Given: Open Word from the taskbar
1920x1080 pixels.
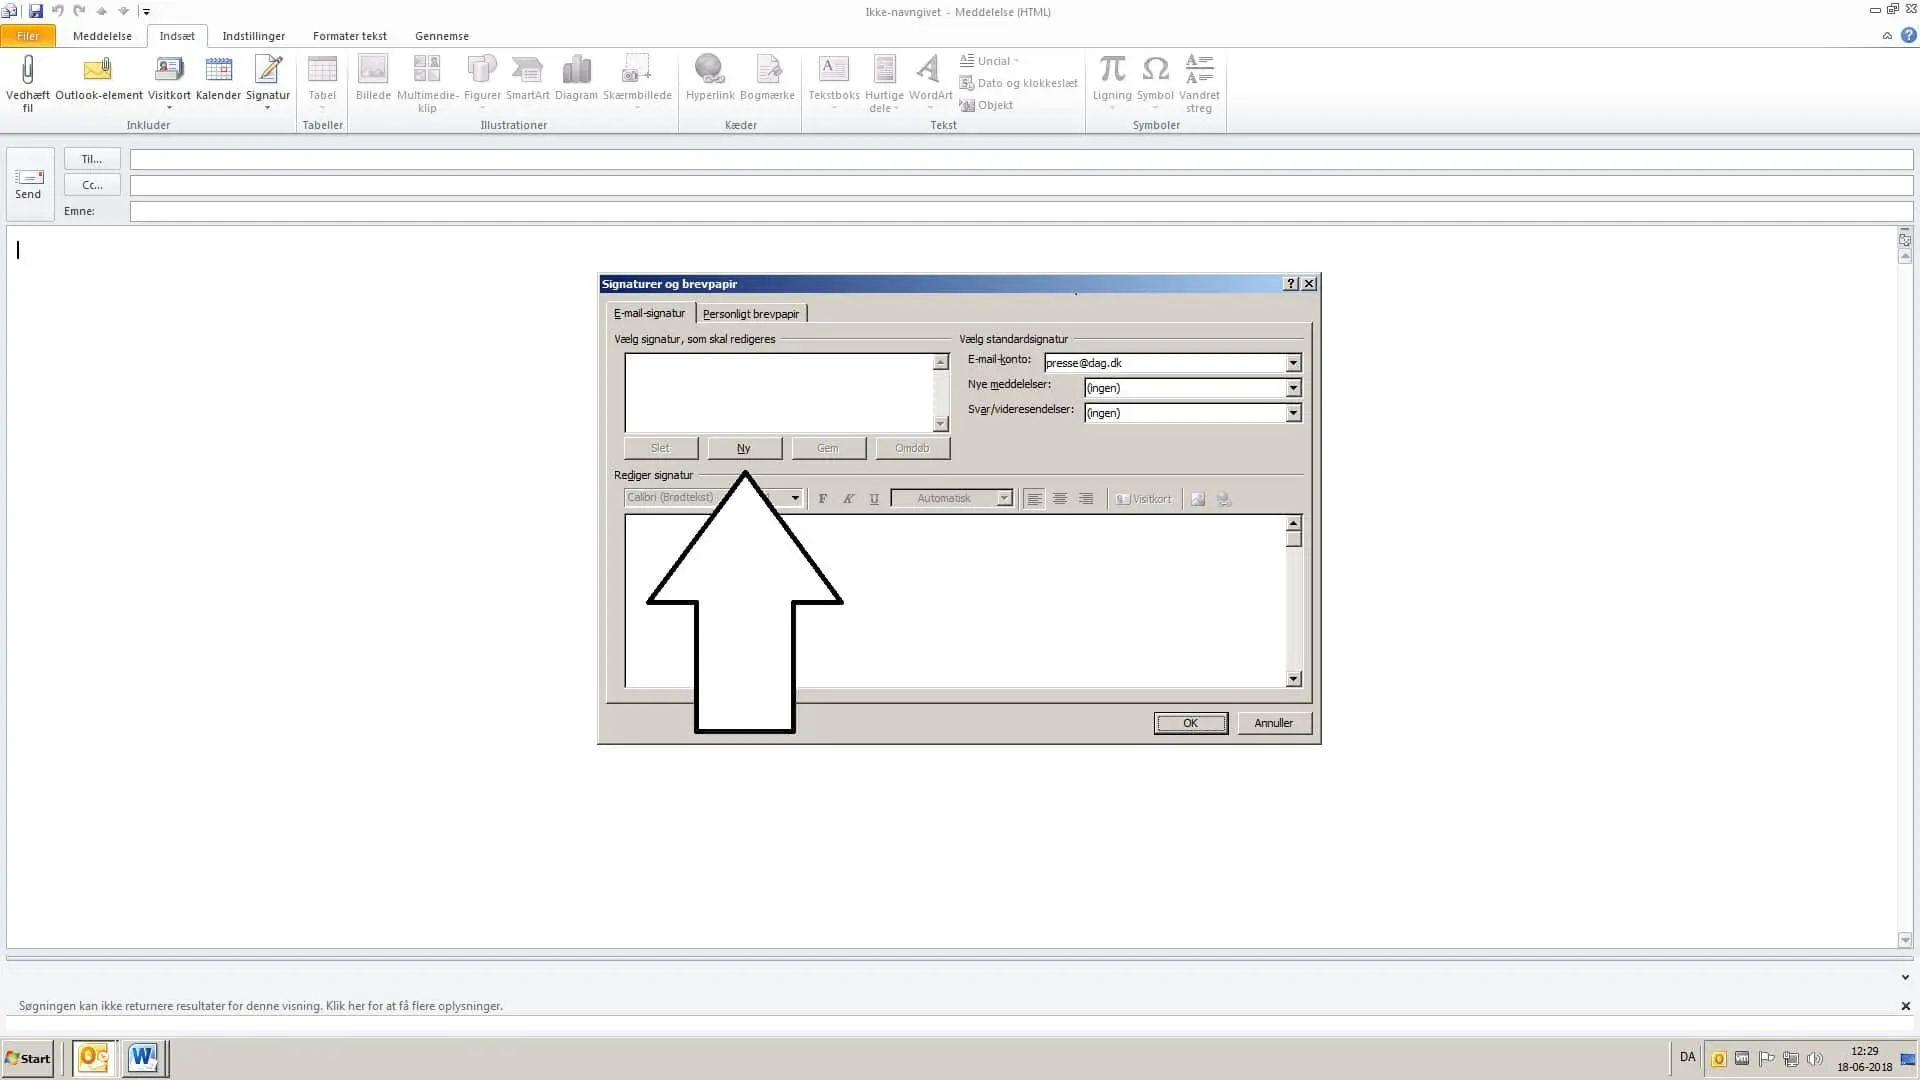Looking at the screenshot, I should (x=144, y=1058).
